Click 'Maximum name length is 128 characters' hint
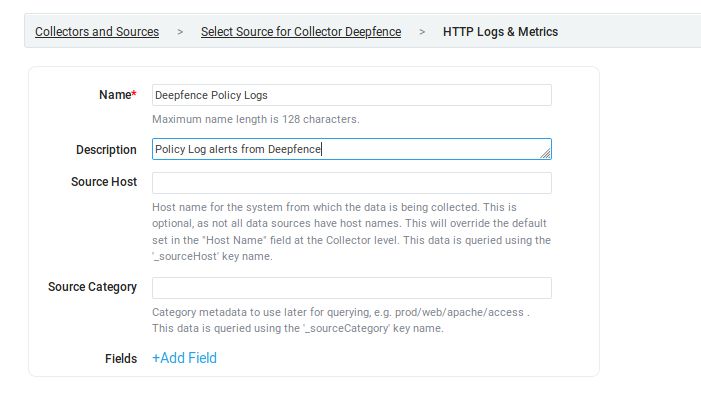This screenshot has width=701, height=393. [x=256, y=119]
